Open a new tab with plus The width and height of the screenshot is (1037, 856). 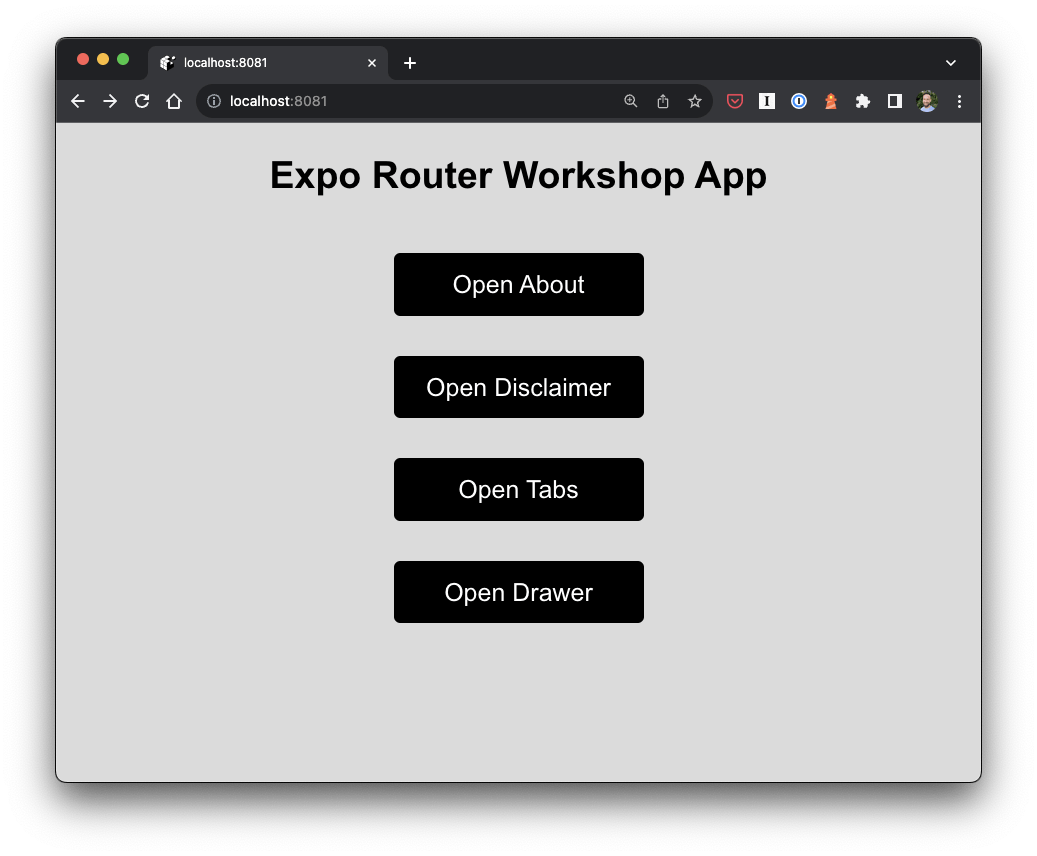410,63
